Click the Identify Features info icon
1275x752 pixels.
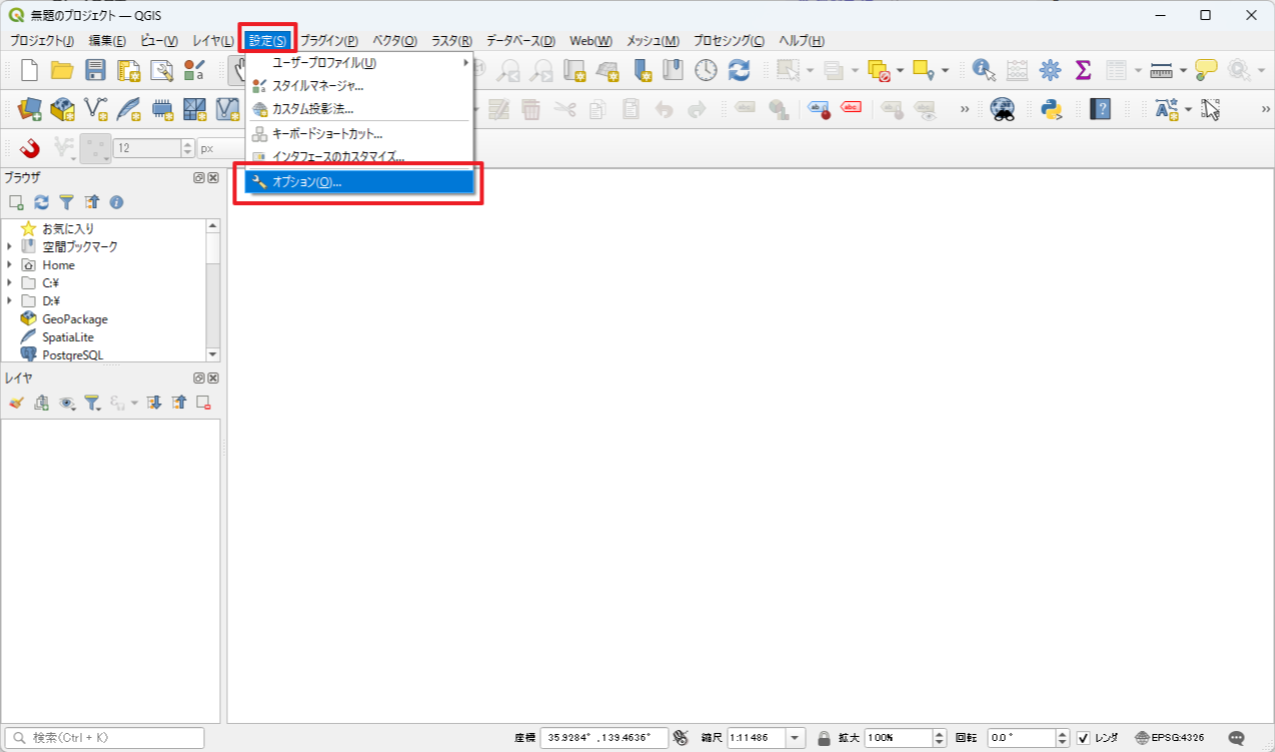(x=984, y=70)
